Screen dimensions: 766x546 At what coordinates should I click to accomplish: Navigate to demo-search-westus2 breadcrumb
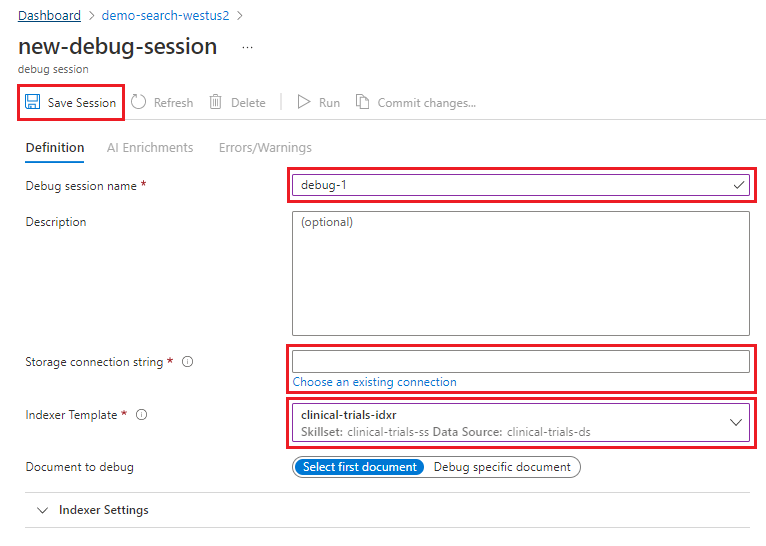165,16
